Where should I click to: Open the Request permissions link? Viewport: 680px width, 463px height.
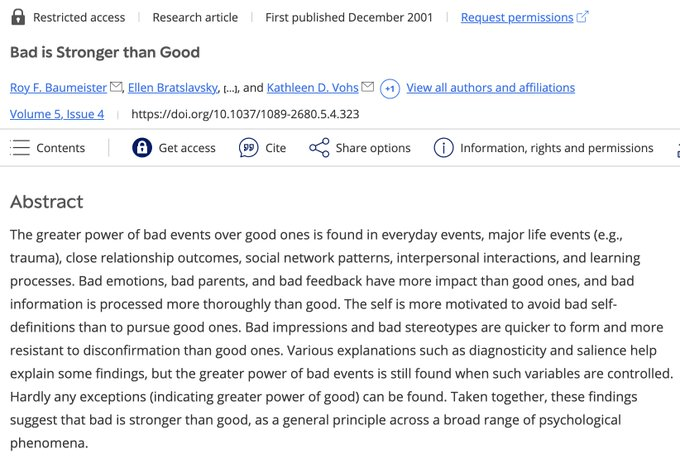coord(517,17)
